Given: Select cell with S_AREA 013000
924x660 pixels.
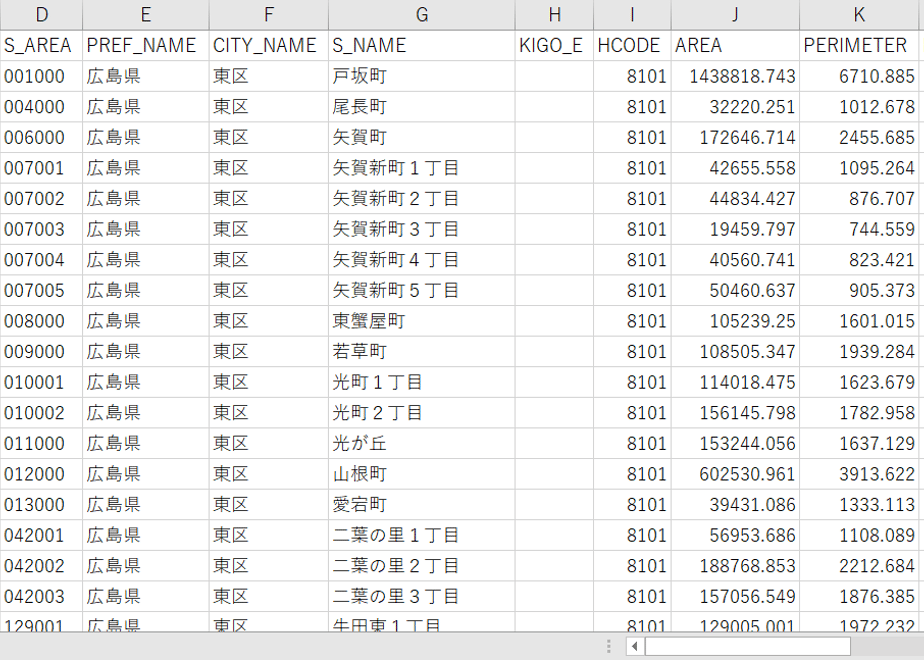Looking at the screenshot, I should point(41,505).
